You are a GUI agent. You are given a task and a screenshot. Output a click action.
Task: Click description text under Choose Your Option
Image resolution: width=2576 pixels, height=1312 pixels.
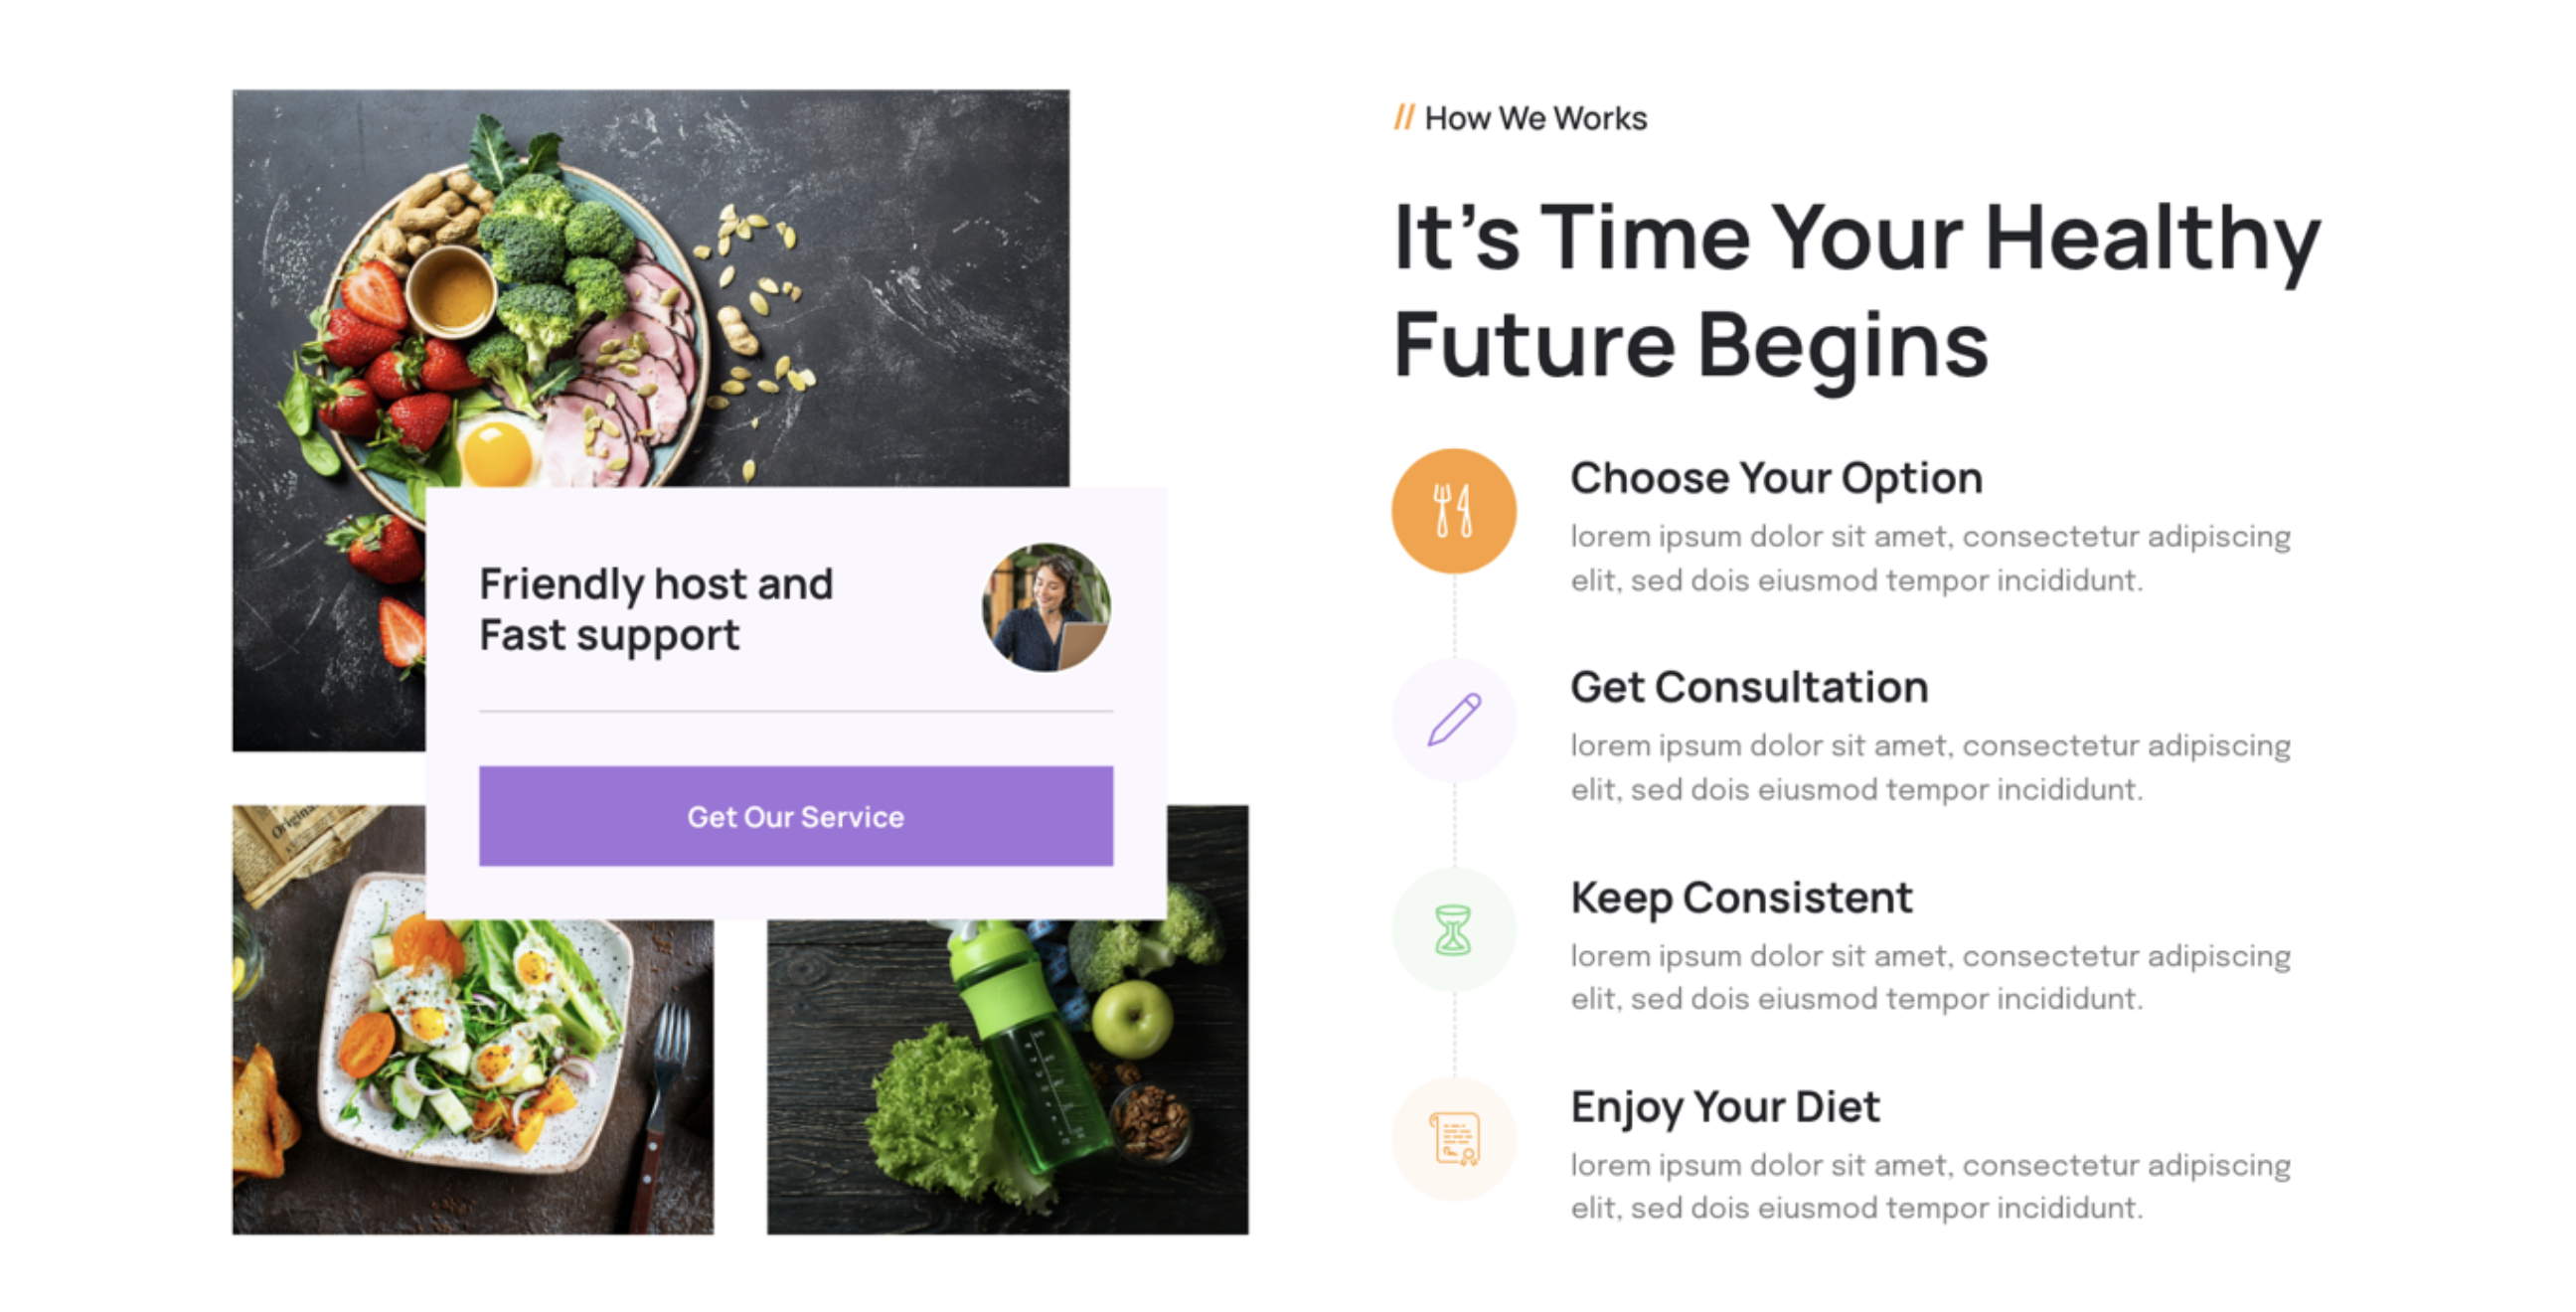click(1930, 558)
